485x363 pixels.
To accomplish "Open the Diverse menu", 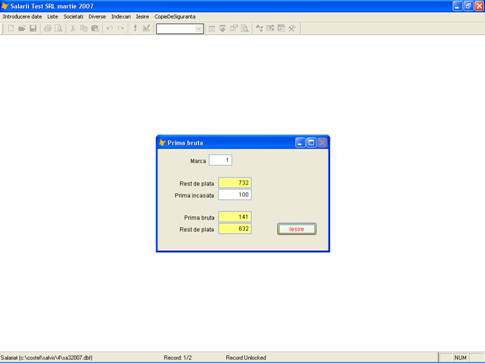I will coord(97,16).
